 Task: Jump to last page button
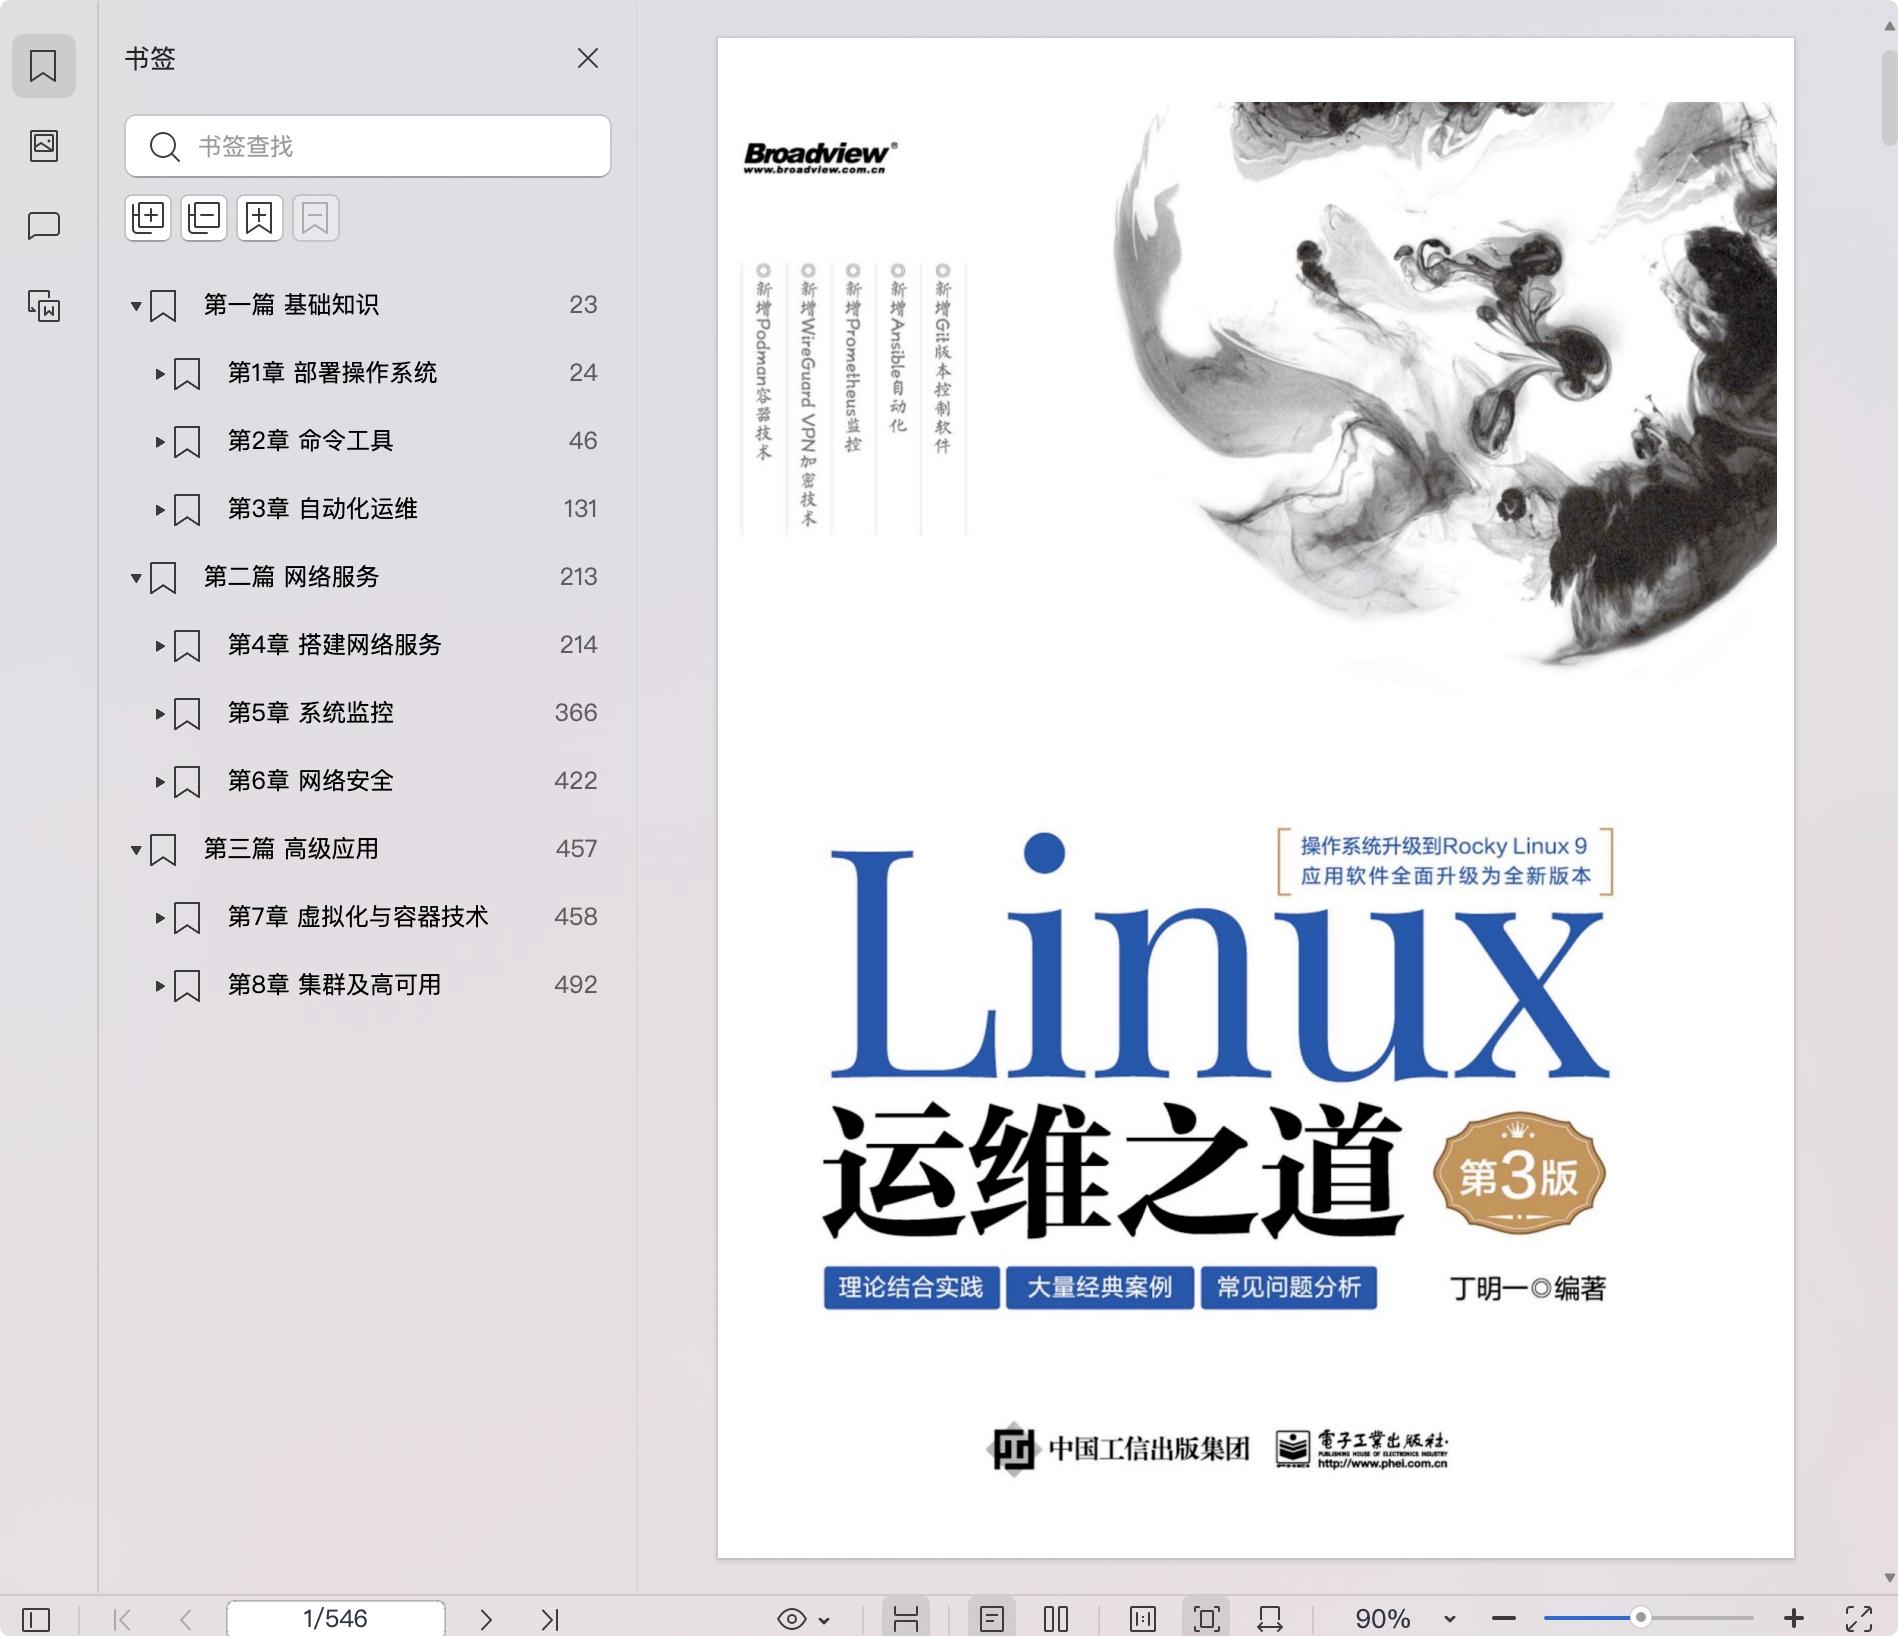tap(550, 1619)
